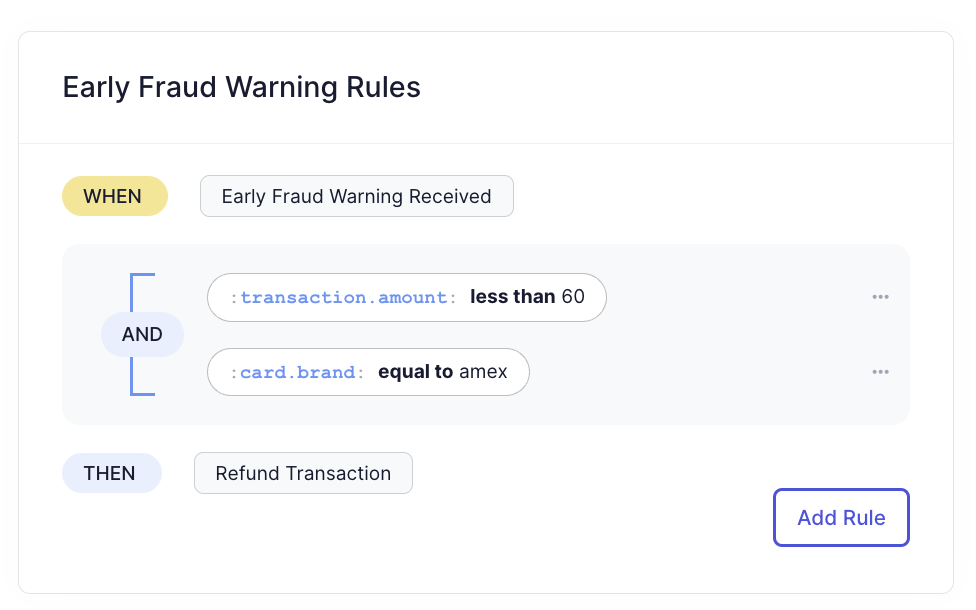Click the Early Fraud Warning Rules heading

[242, 87]
